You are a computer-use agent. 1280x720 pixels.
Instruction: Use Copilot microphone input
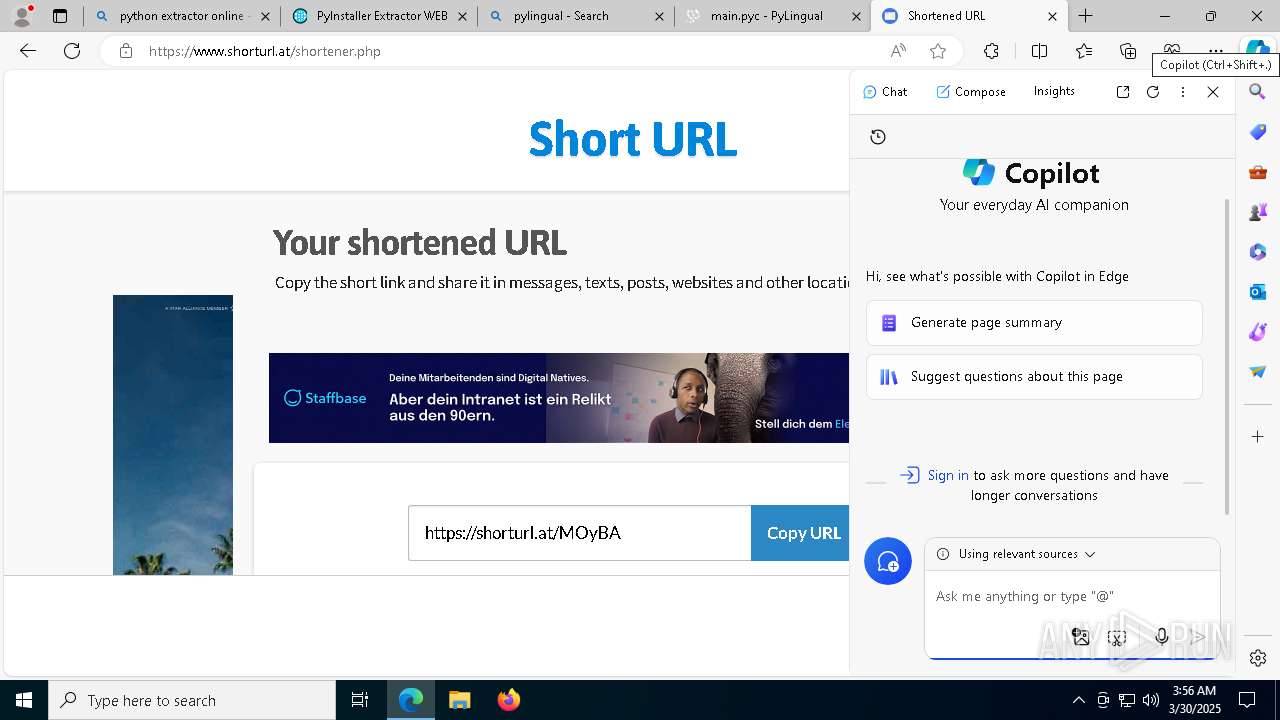click(1161, 636)
